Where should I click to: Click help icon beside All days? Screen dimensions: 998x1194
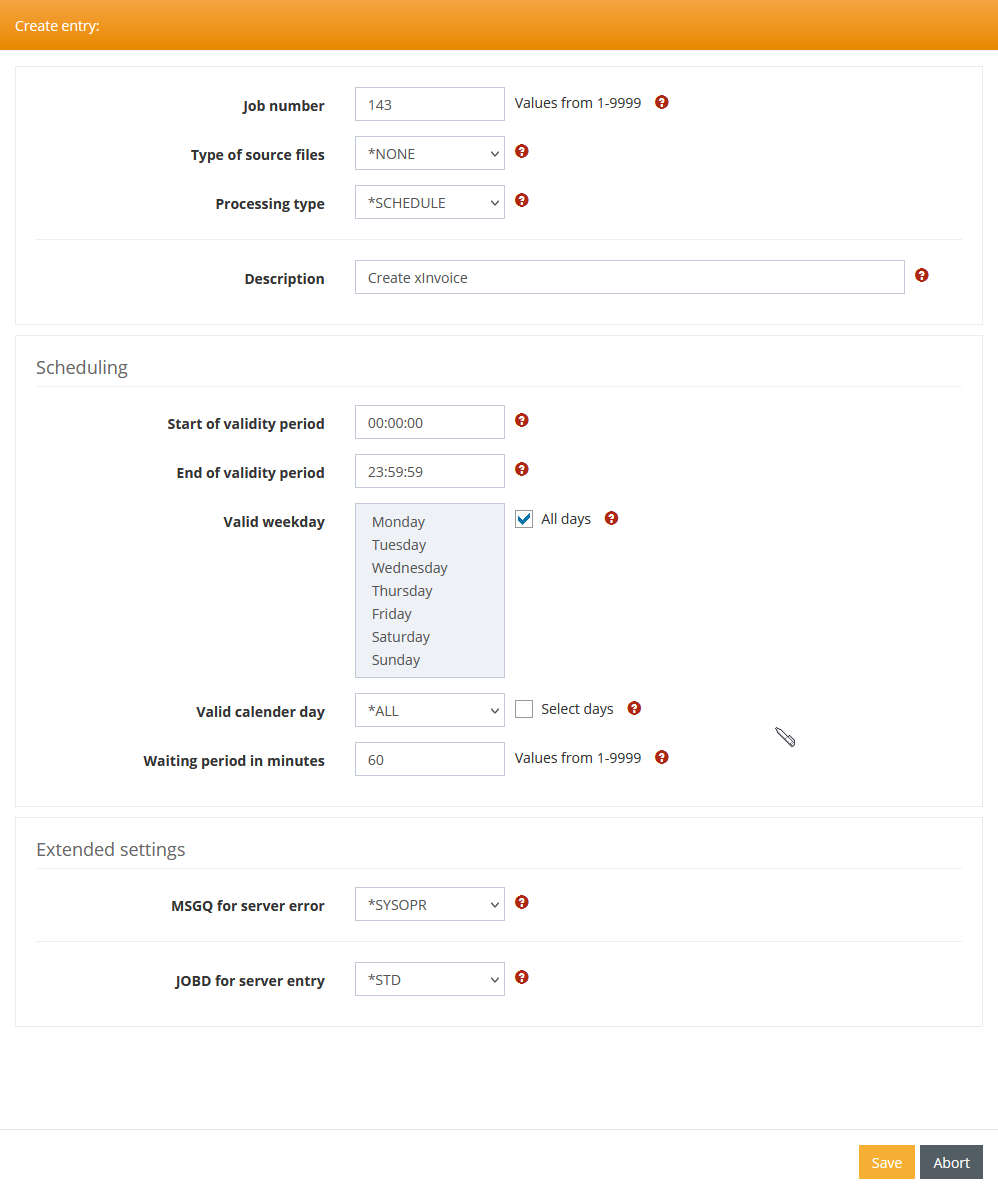pos(612,518)
